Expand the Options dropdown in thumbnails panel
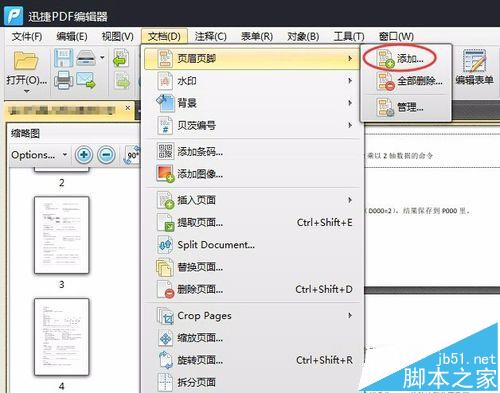The image size is (500, 393). click(x=39, y=155)
